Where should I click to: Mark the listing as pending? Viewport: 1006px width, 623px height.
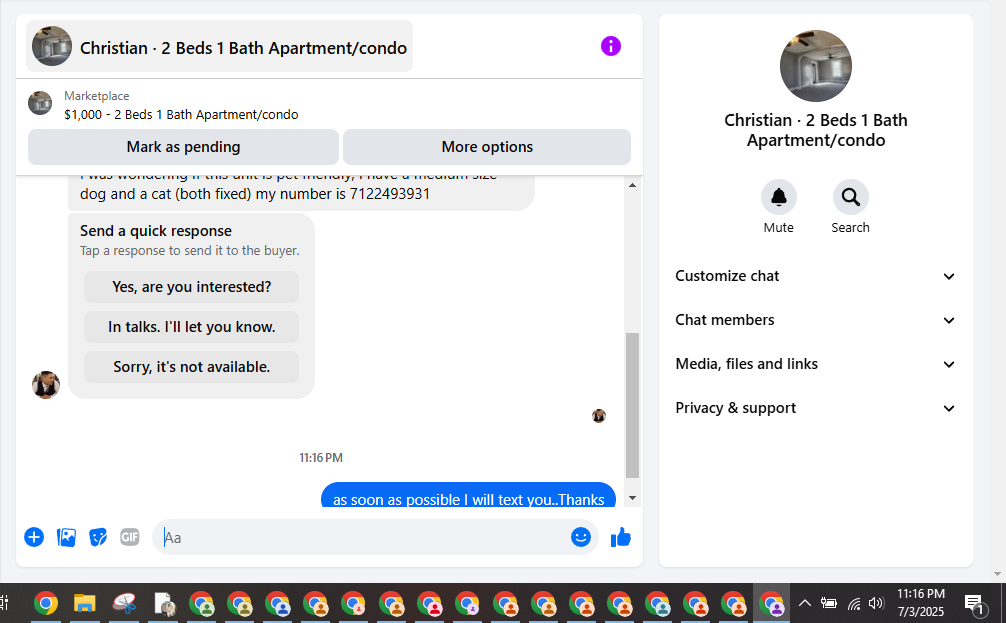[183, 147]
